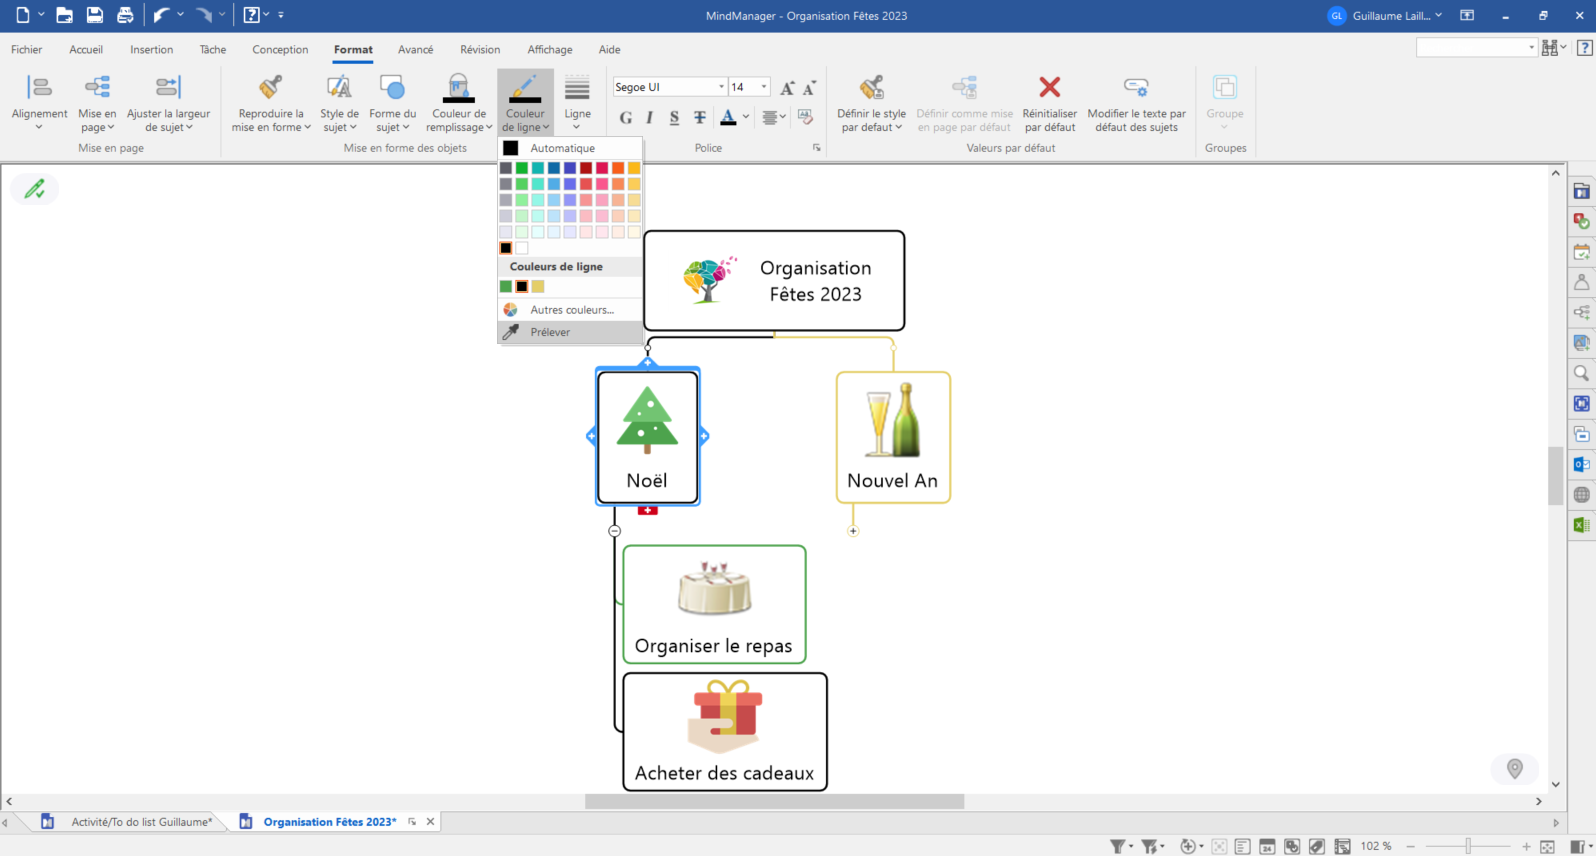Toggle strikethrough text formatting
The height and width of the screenshot is (856, 1596).
[700, 118]
